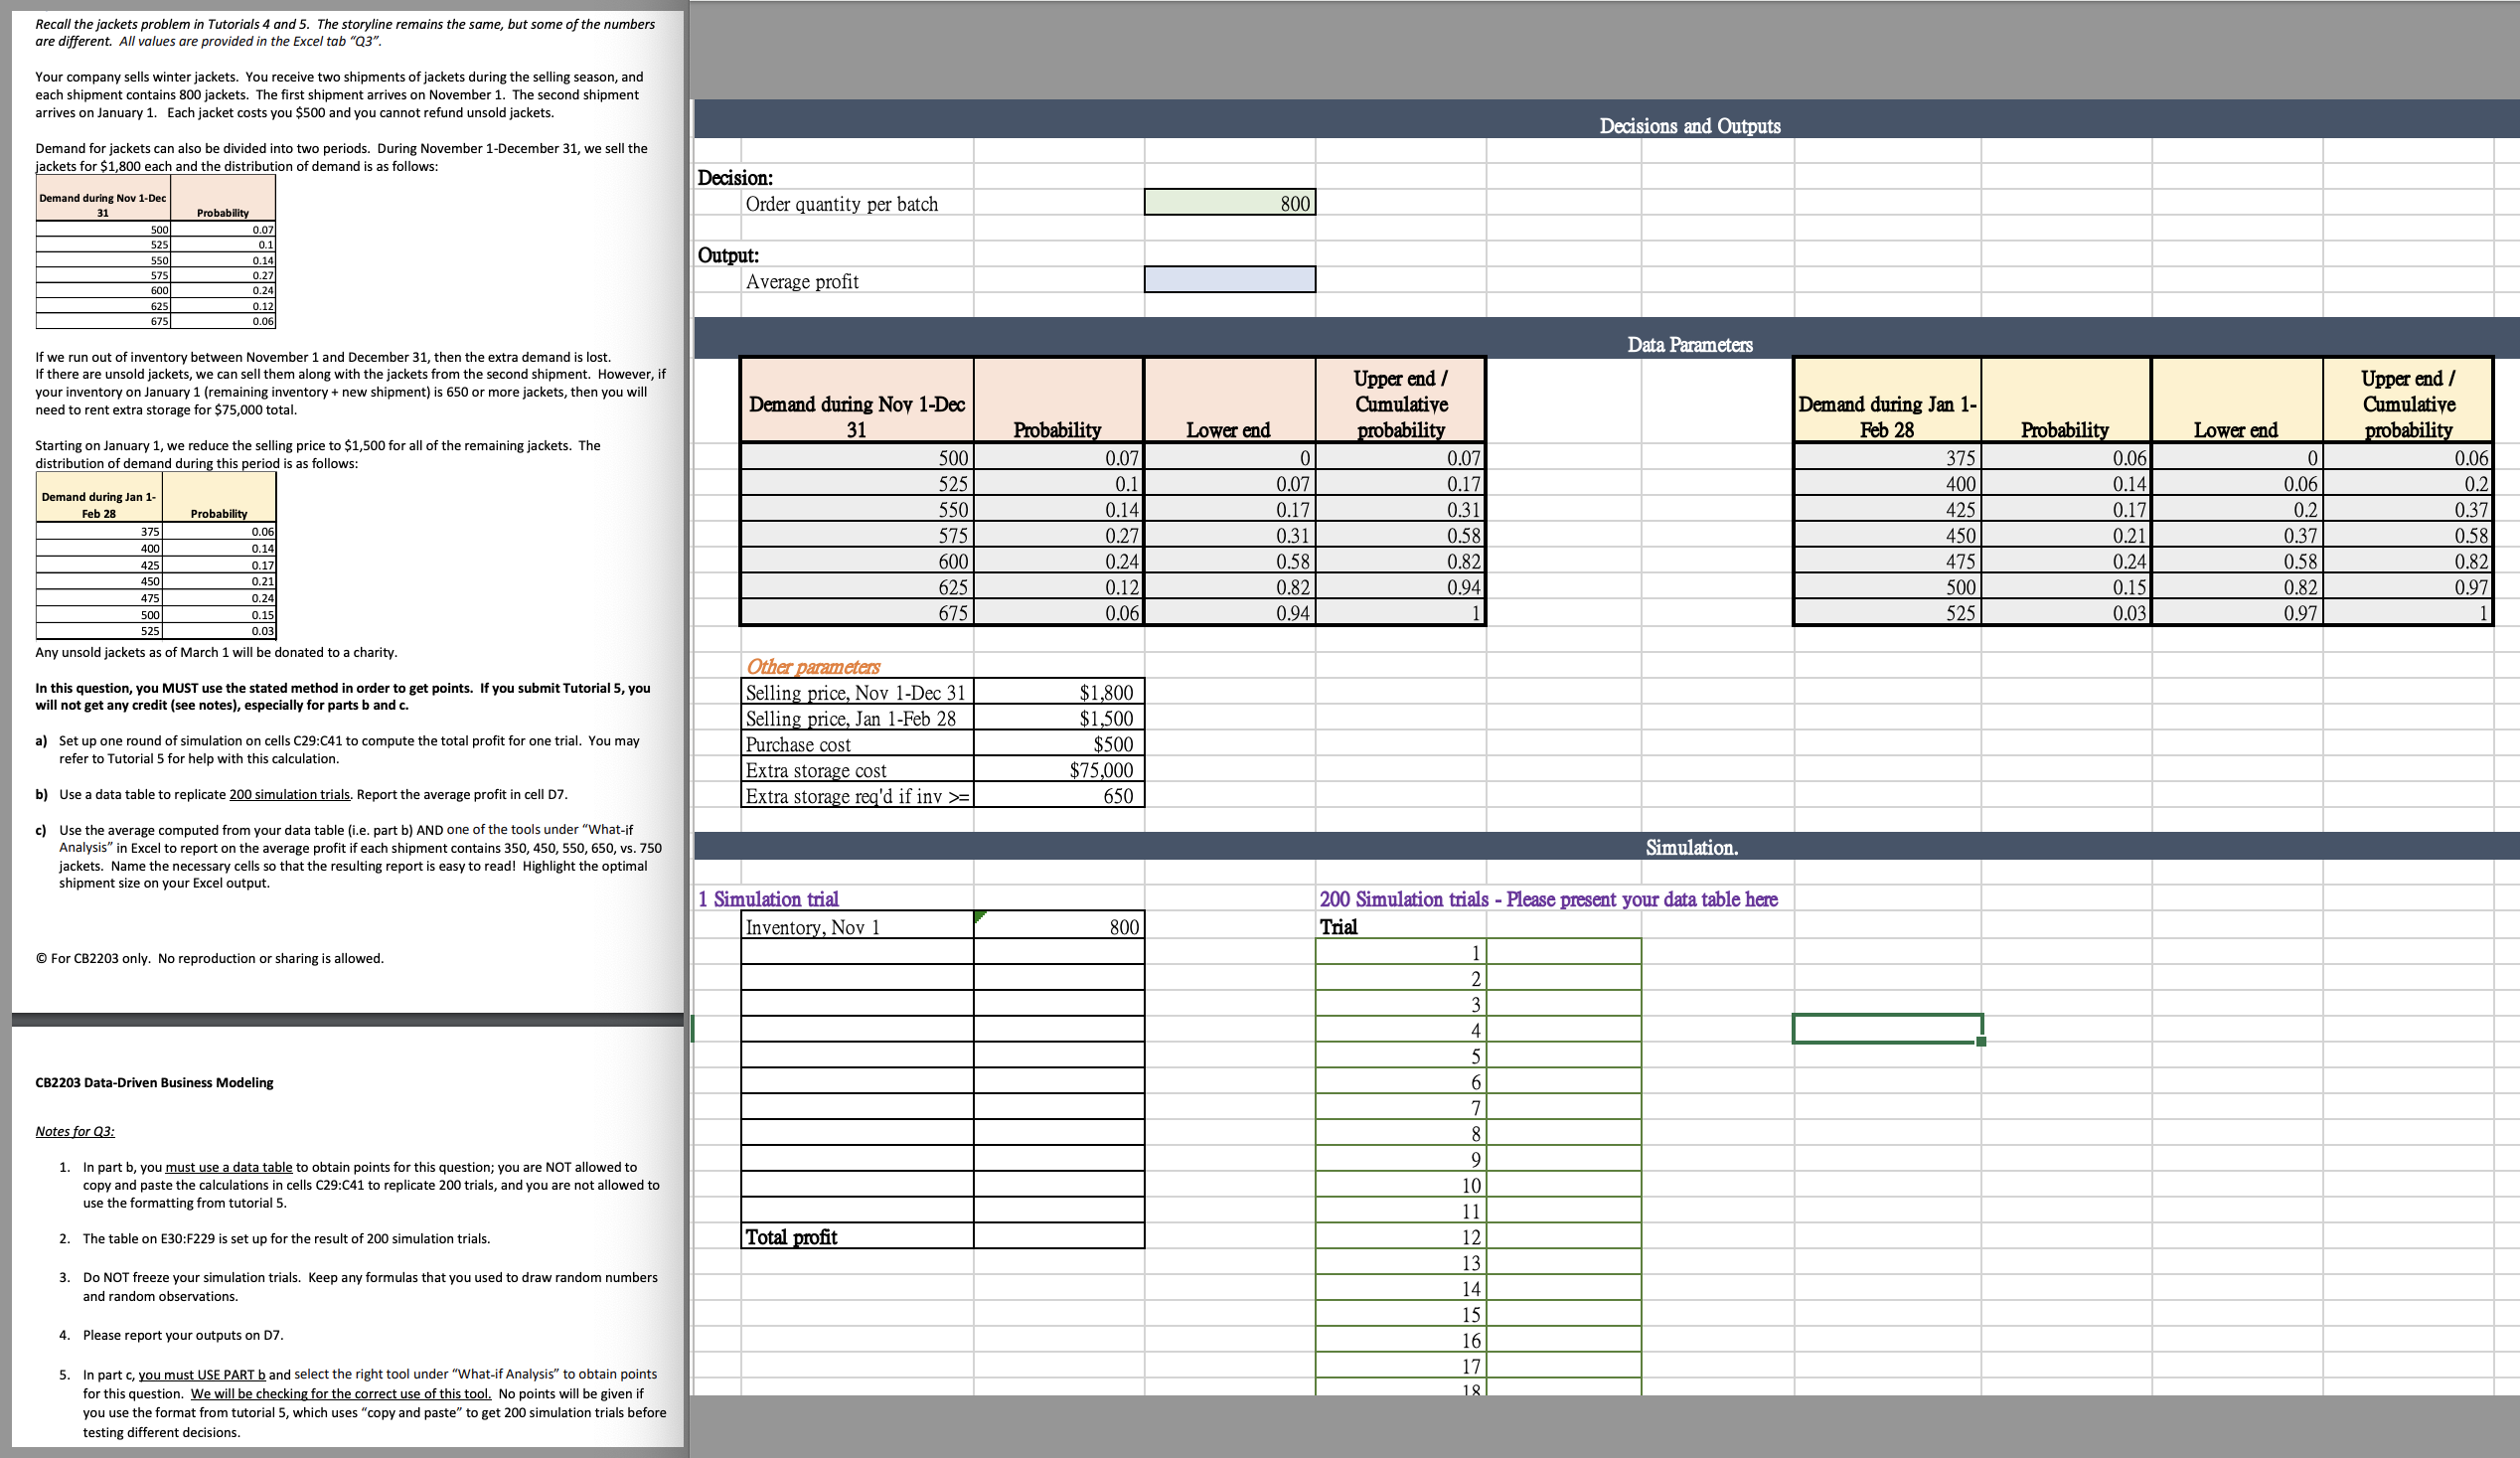Click the 1 Simulation trial purple heading
2520x1458 pixels.
pos(769,899)
